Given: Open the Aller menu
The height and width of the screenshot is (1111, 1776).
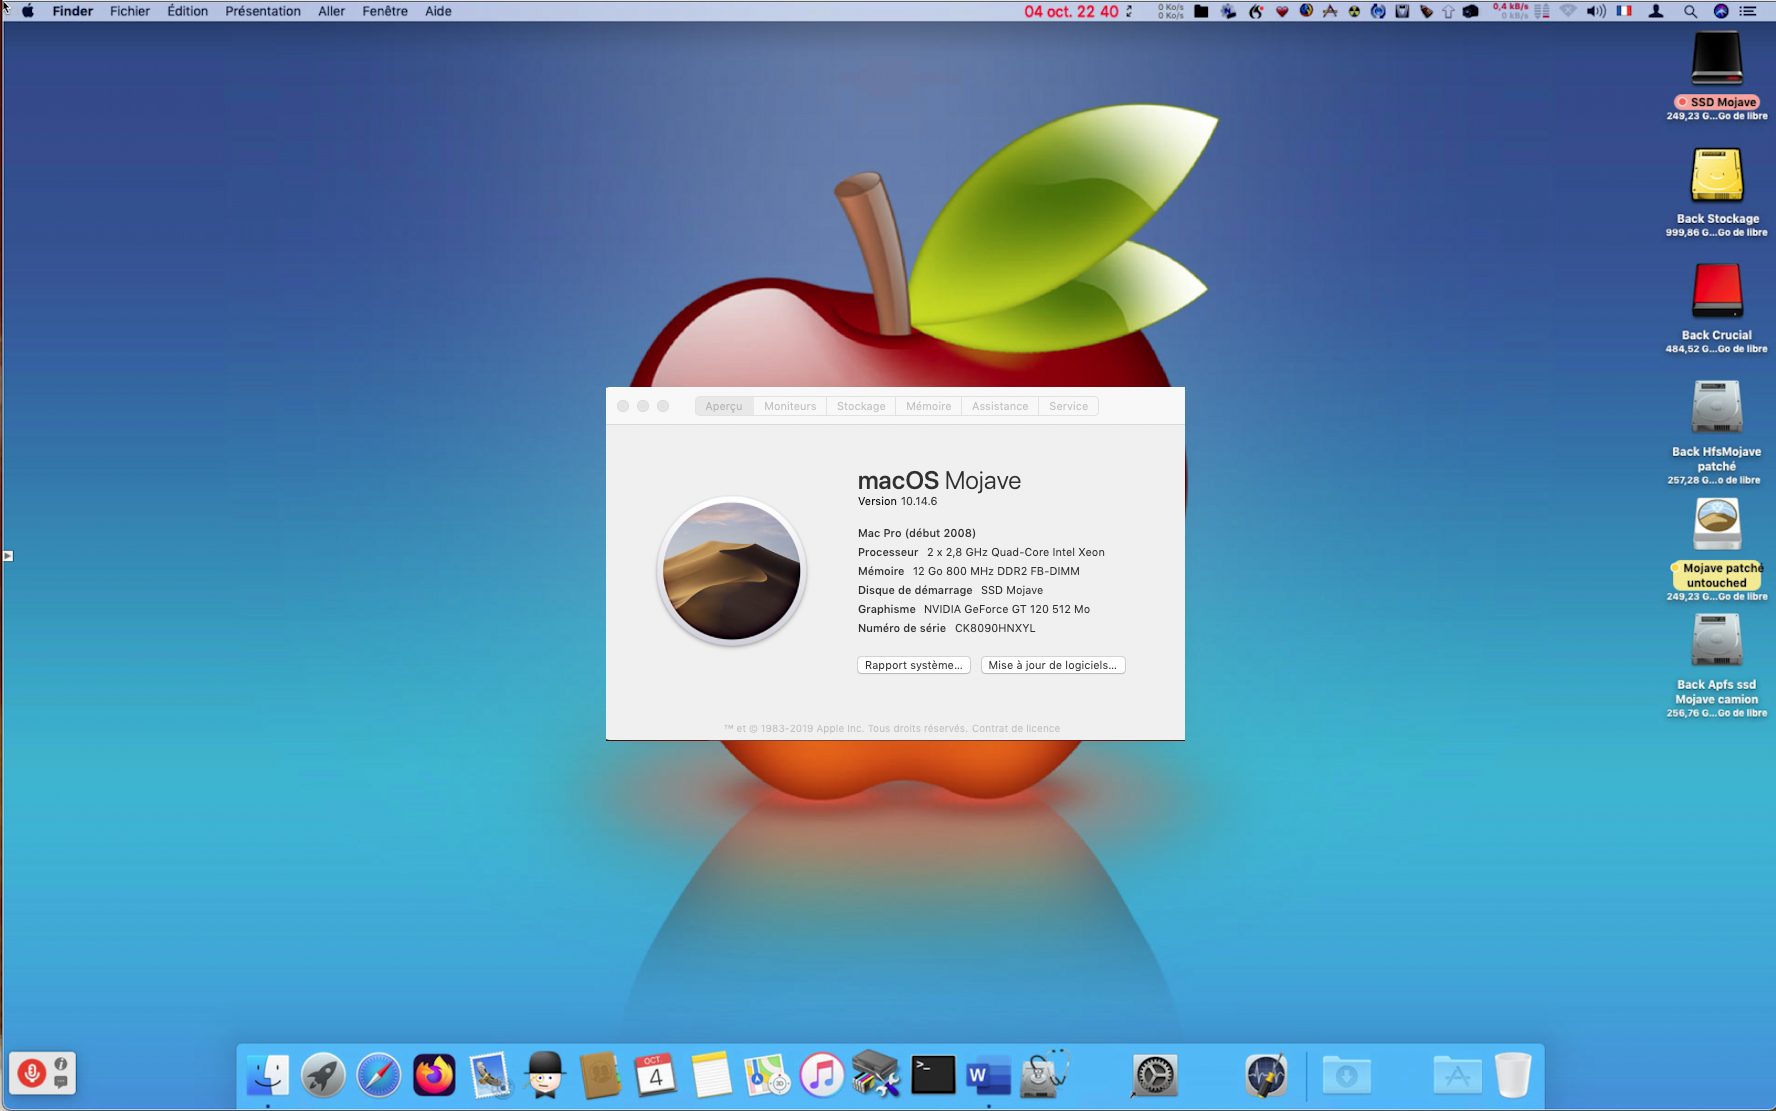Looking at the screenshot, I should tap(331, 11).
